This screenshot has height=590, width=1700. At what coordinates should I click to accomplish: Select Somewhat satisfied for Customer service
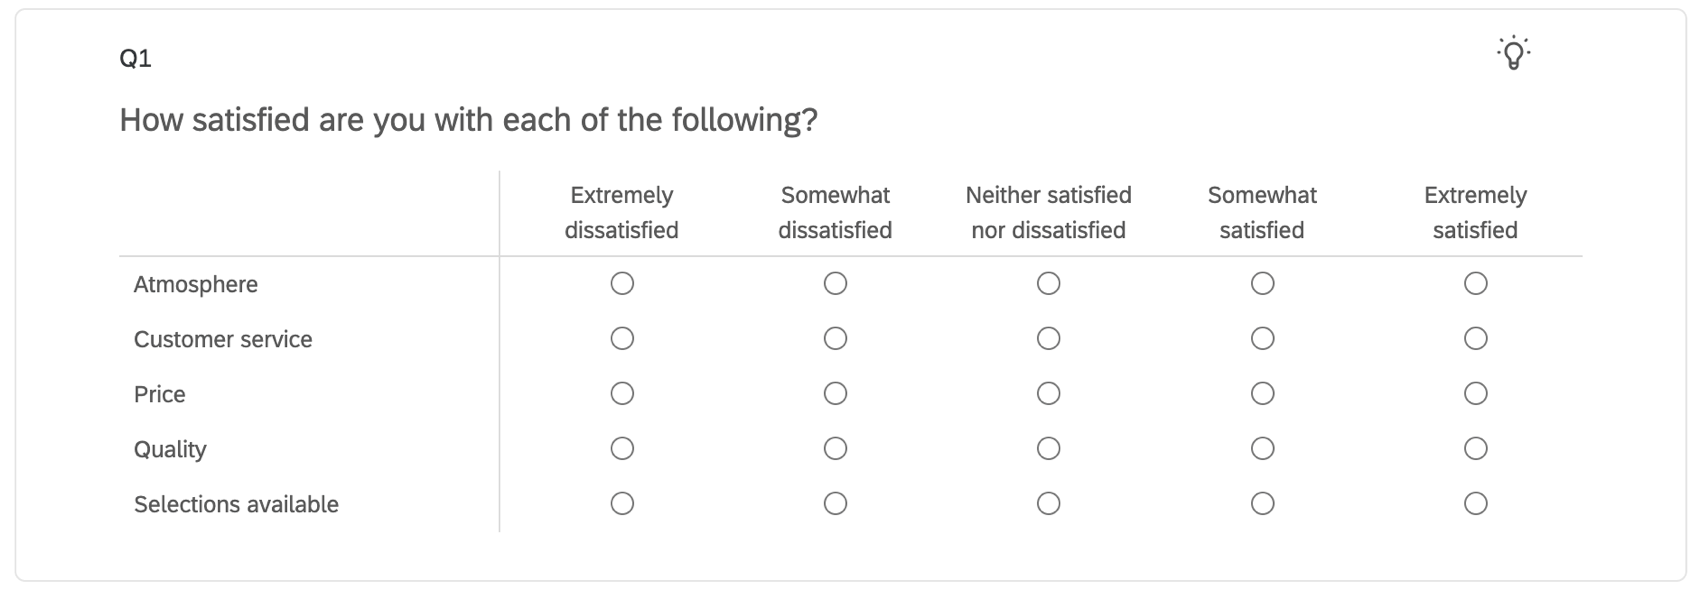1262,339
